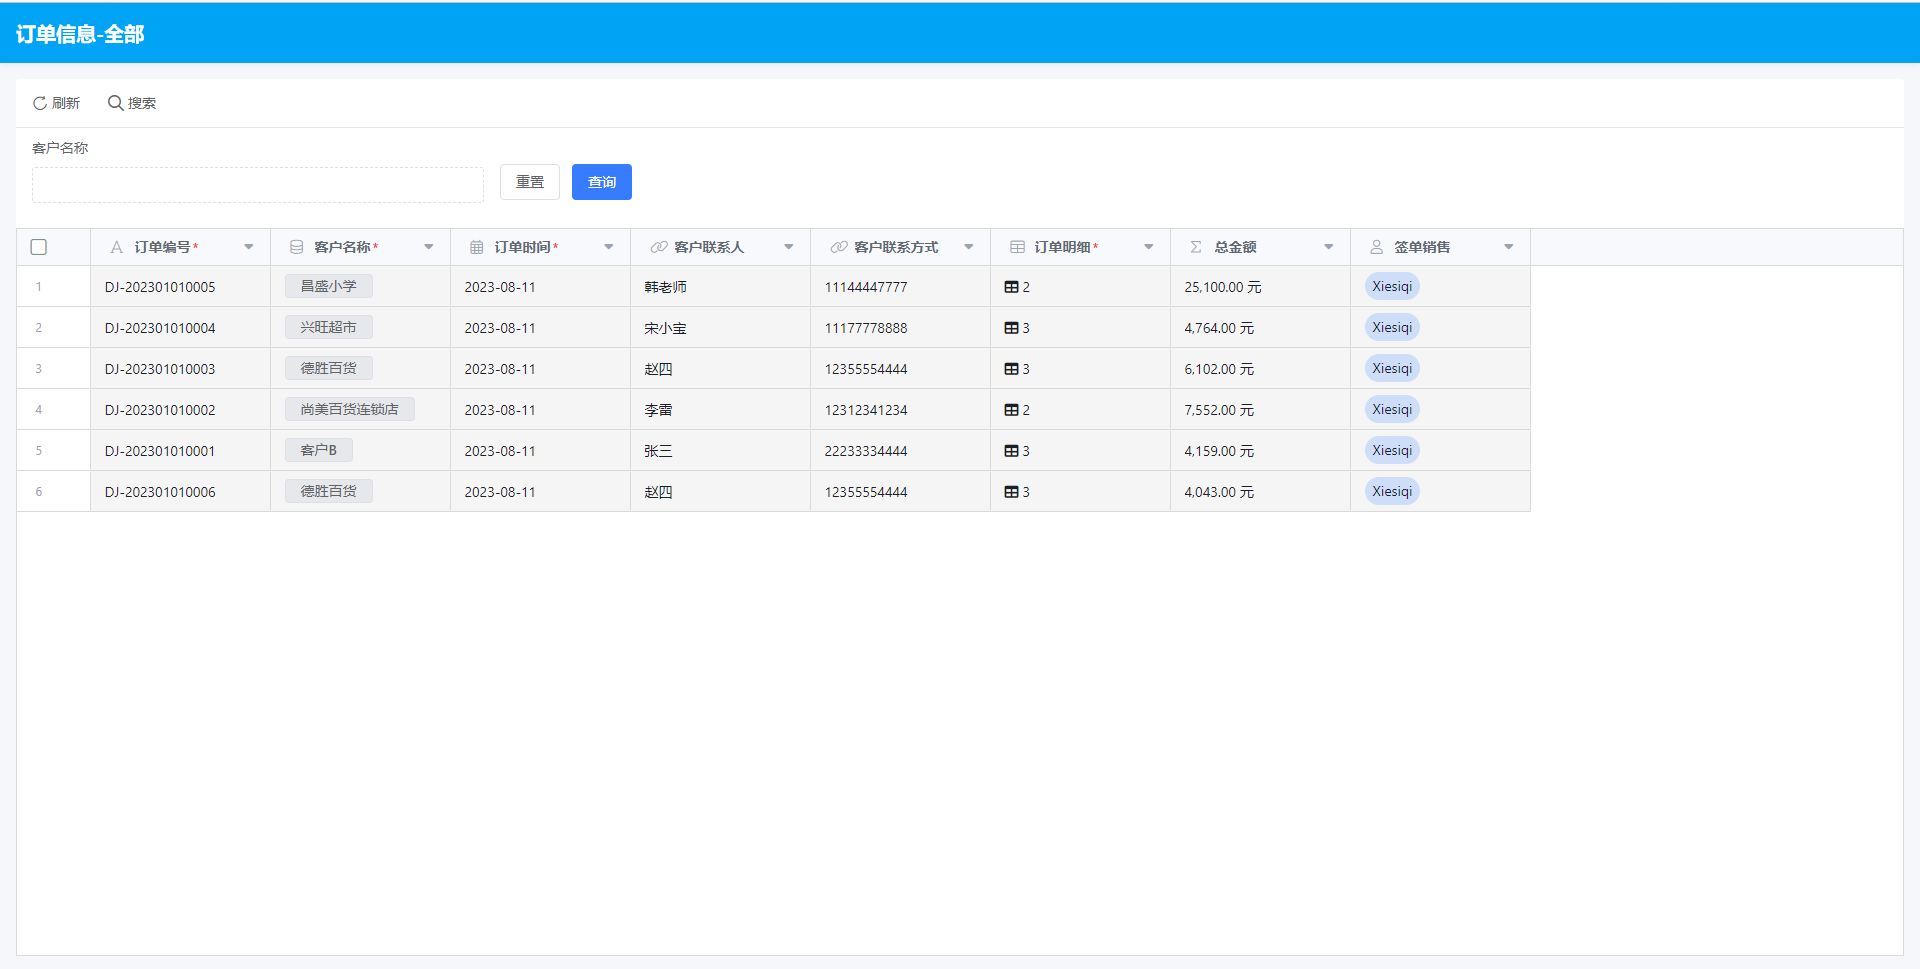Viewport: 1920px width, 969px height.
Task: Open the 客户联系人 column dropdown arrow
Action: point(789,247)
